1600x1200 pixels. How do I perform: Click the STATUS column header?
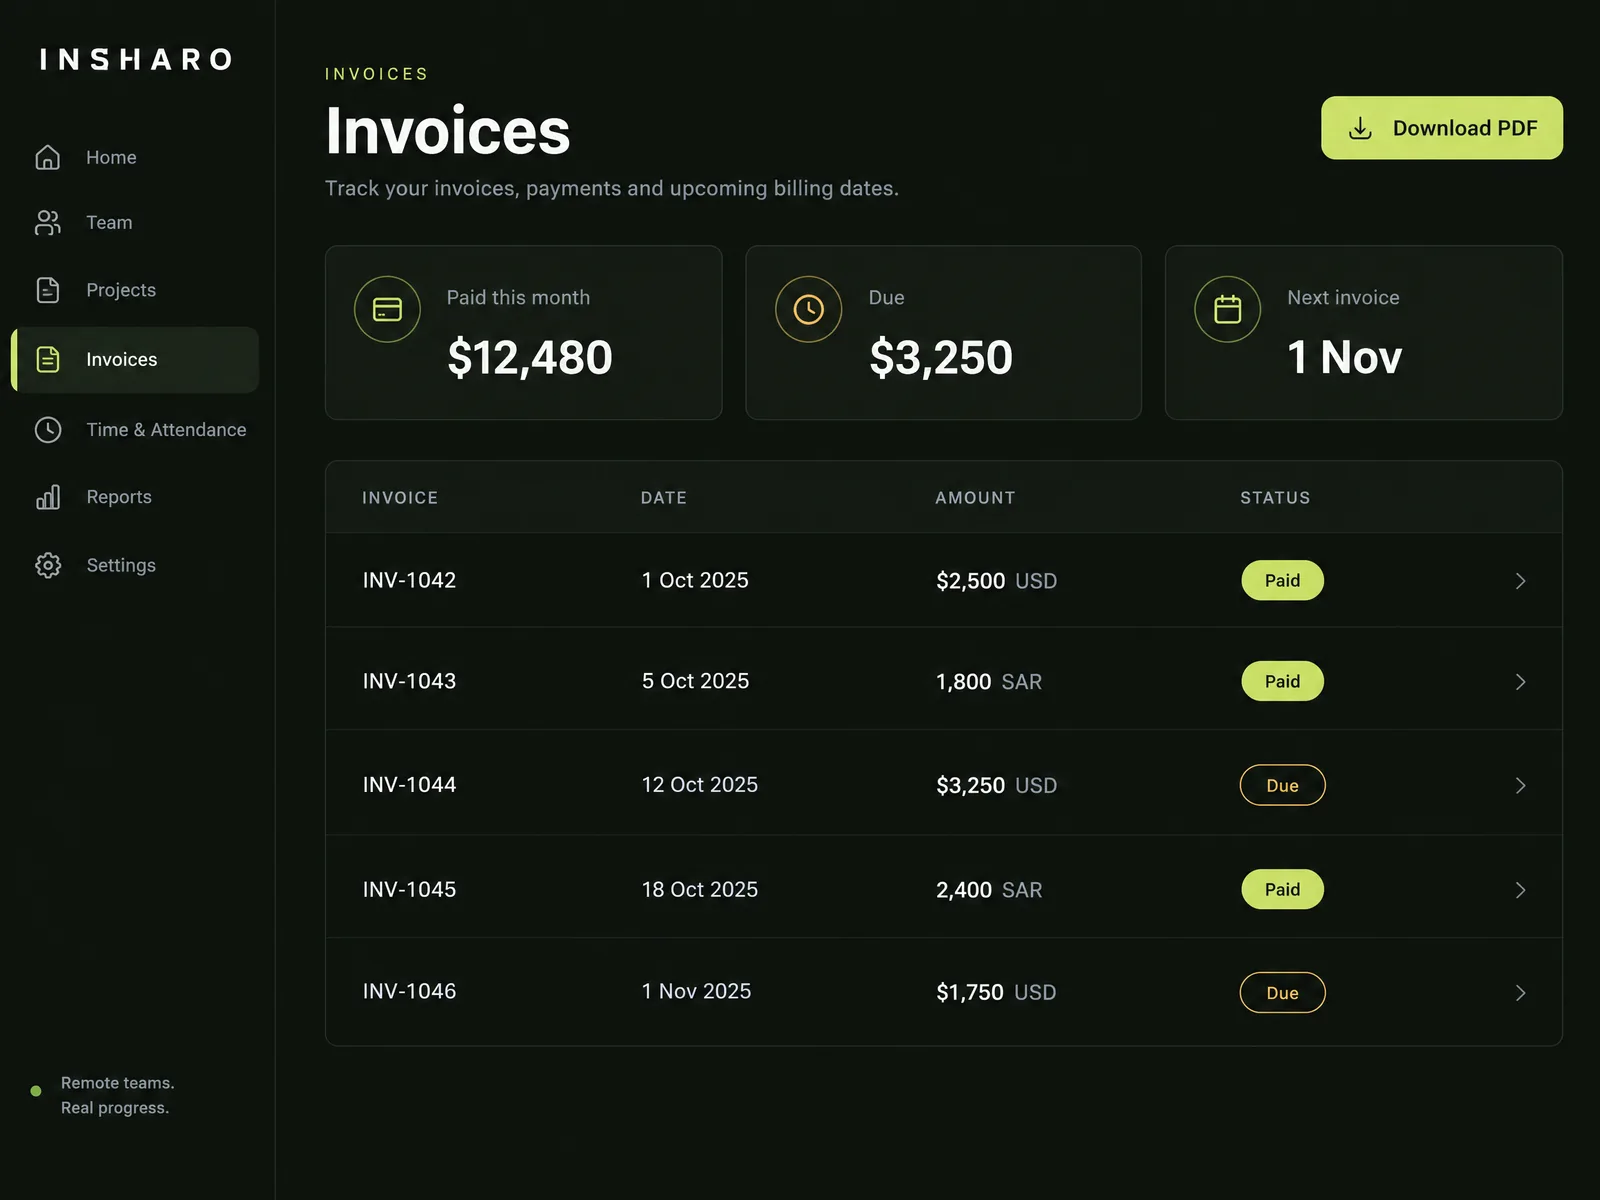(1275, 498)
